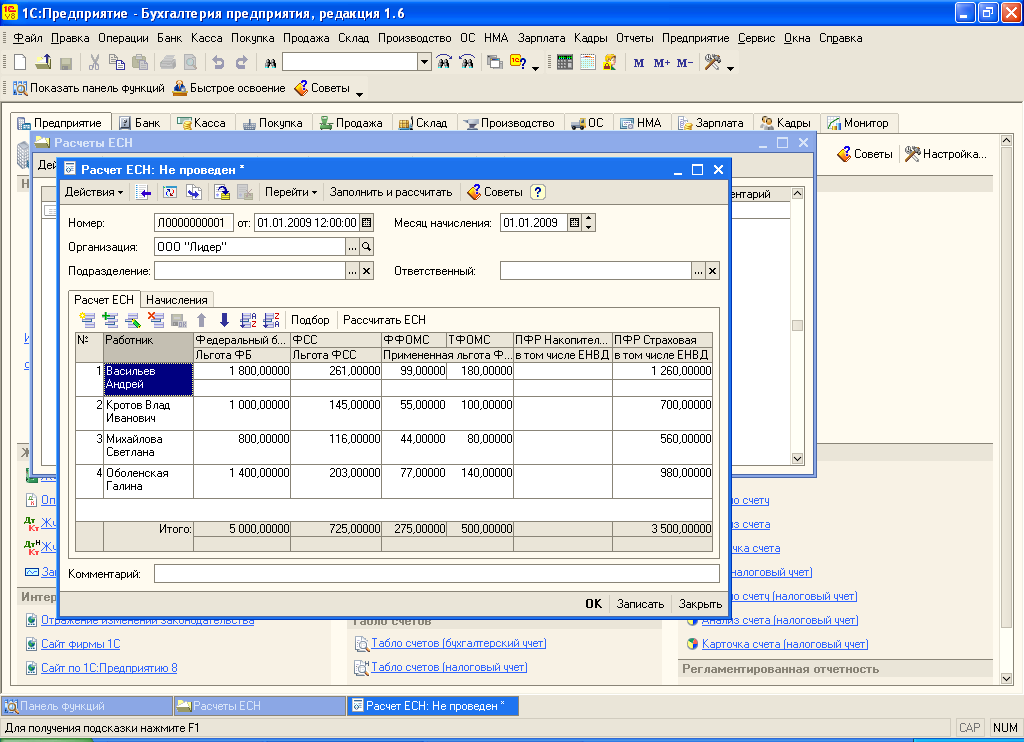
Task: Click the Записать button
Action: pyautogui.click(x=640, y=604)
